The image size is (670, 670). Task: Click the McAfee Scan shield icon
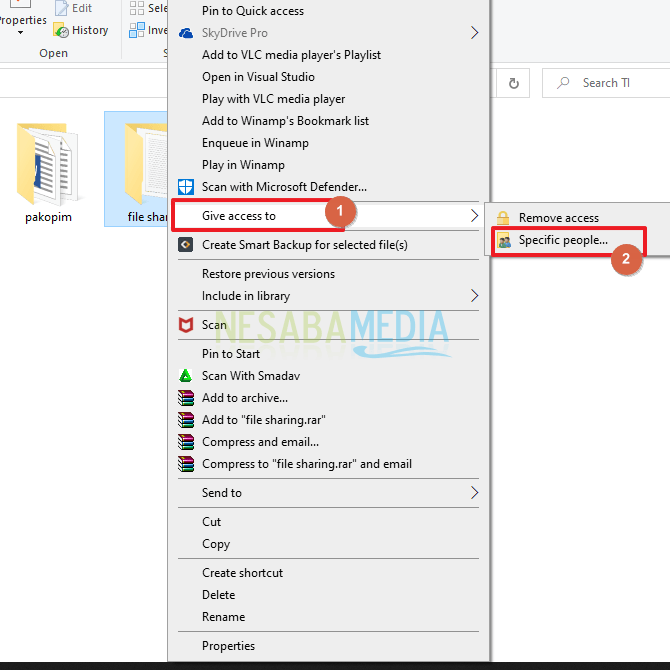click(185, 325)
